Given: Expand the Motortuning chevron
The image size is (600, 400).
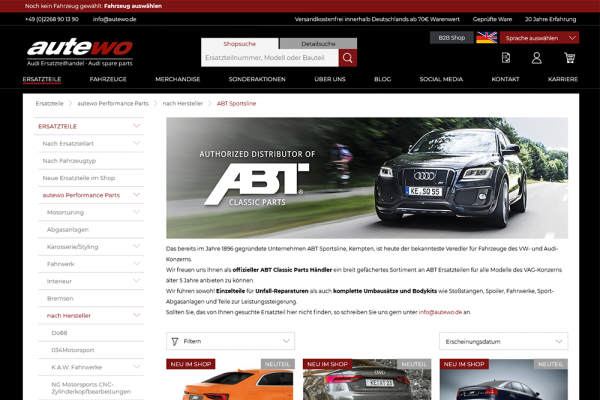Looking at the screenshot, I should (x=136, y=212).
